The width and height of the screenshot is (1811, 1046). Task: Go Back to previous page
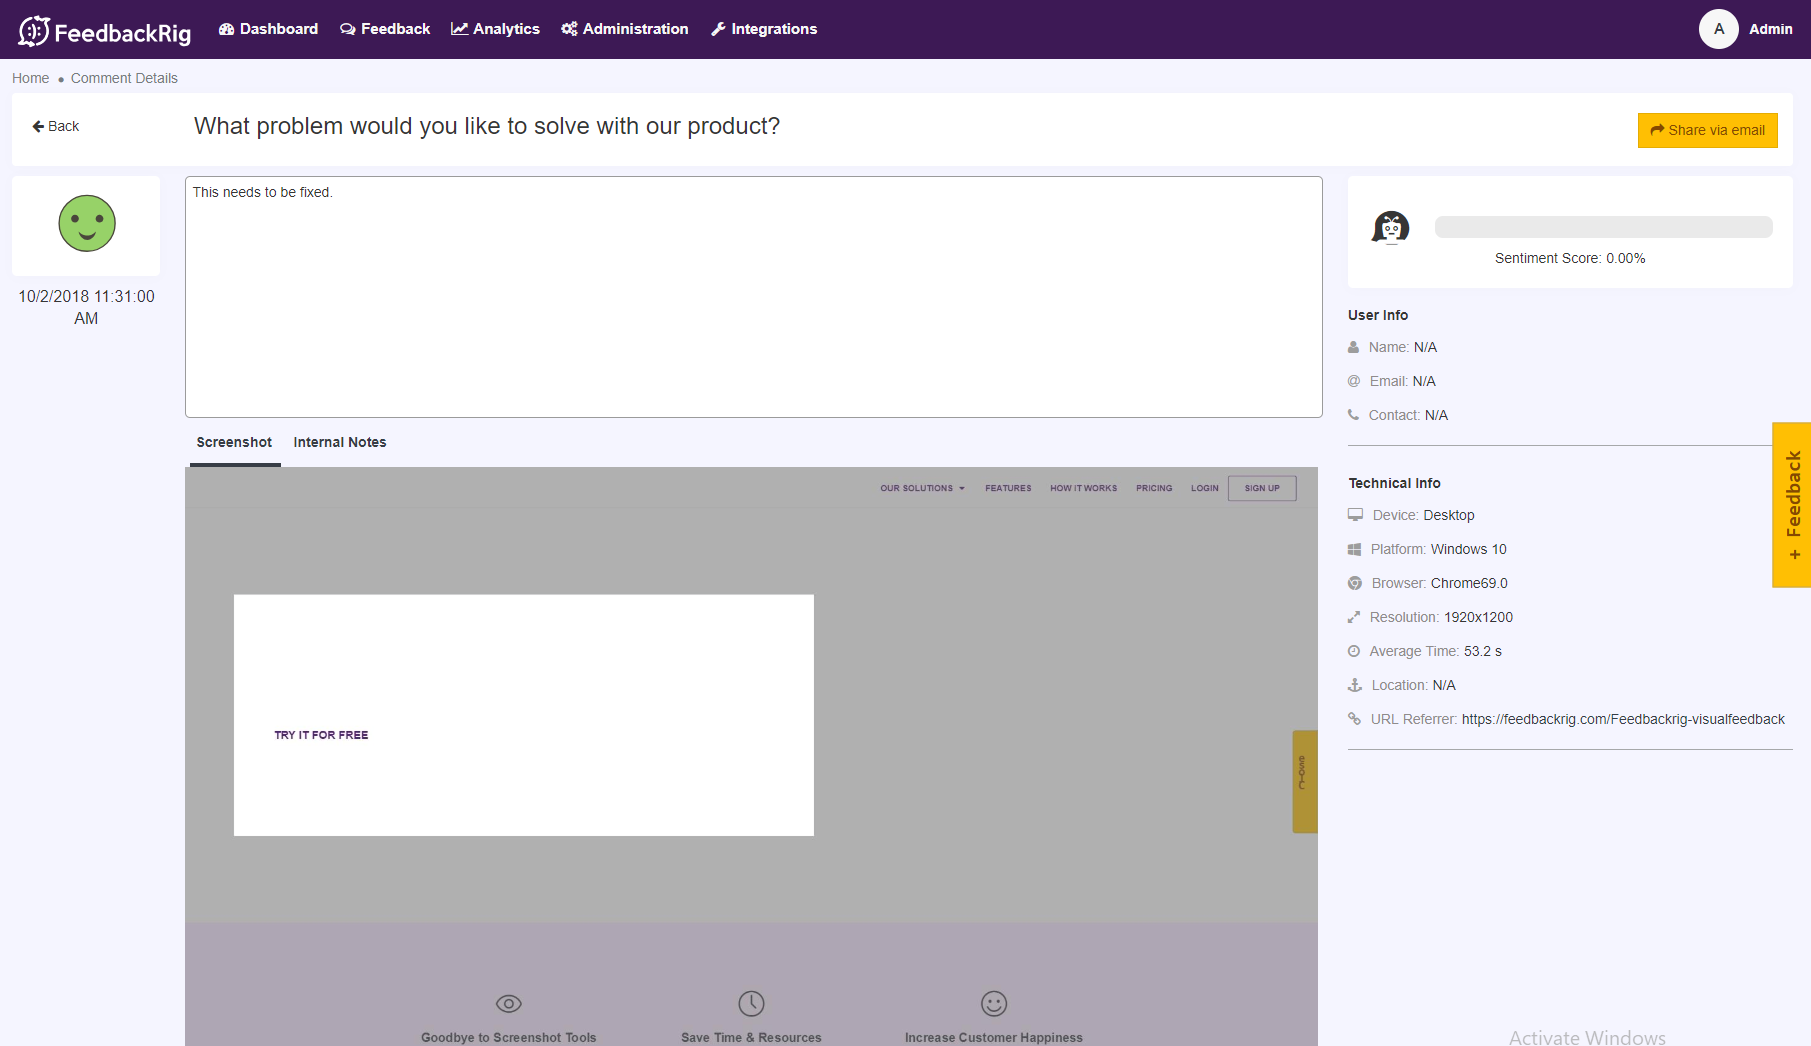(x=56, y=126)
